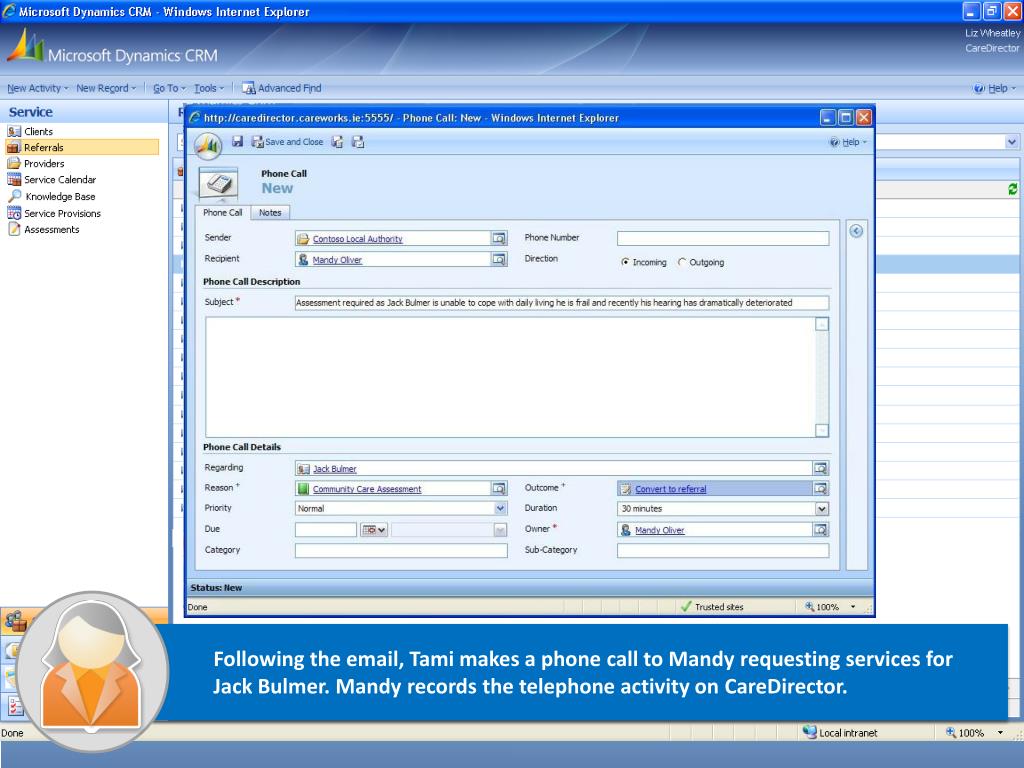Click the refresh icon in background grid
This screenshot has height=768, width=1024.
pyautogui.click(x=1012, y=189)
